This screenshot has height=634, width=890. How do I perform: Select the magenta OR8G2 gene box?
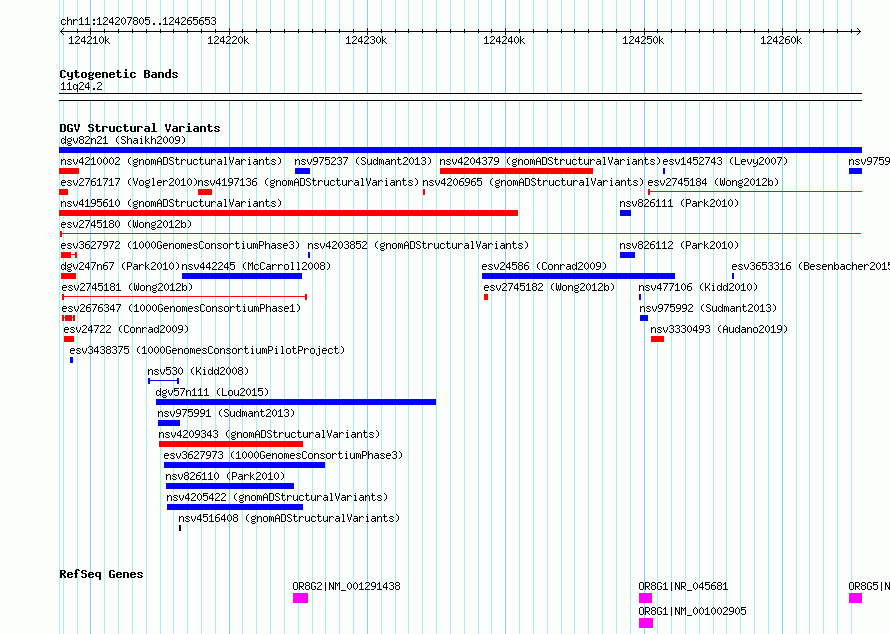click(300, 598)
